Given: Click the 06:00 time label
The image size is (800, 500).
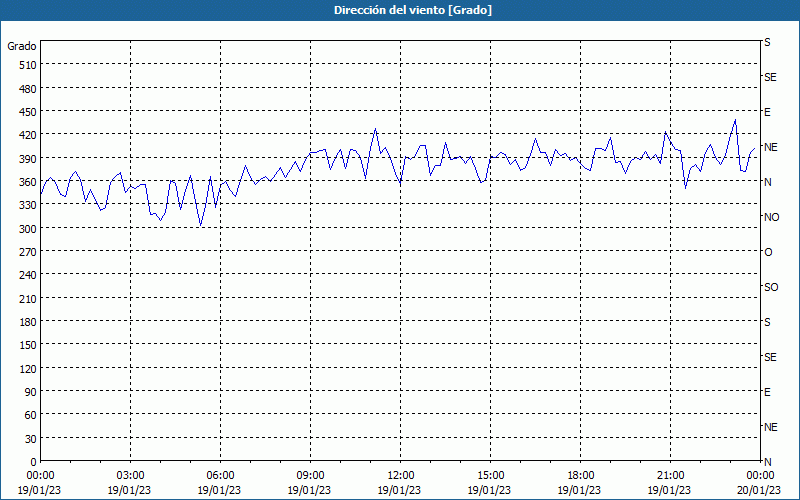Looking at the screenshot, I should (x=220, y=476).
